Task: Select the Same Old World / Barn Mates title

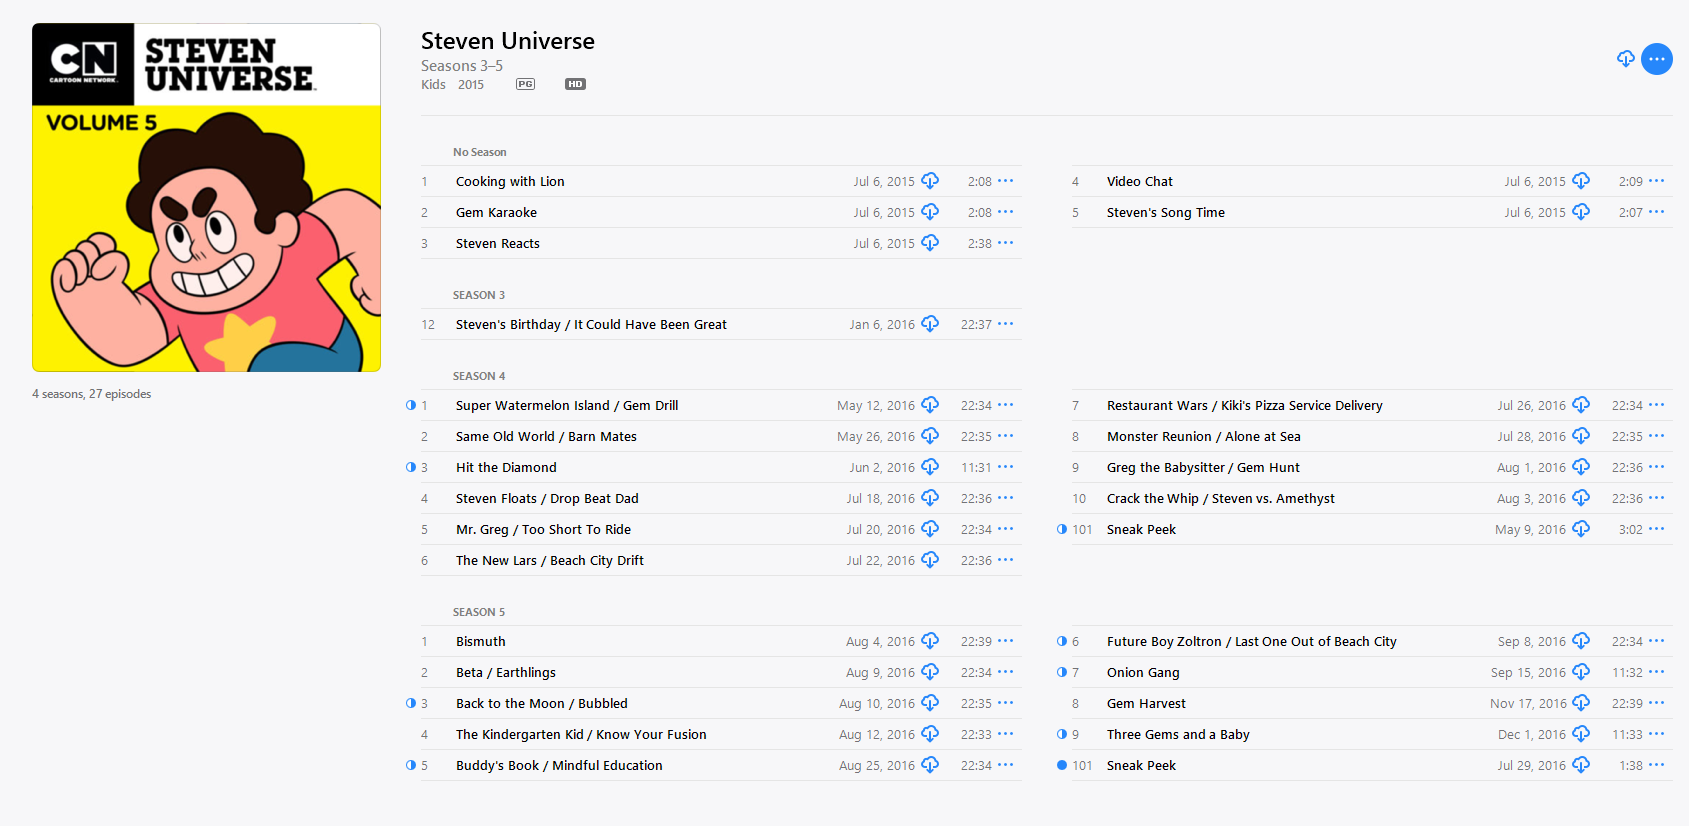Action: (546, 436)
